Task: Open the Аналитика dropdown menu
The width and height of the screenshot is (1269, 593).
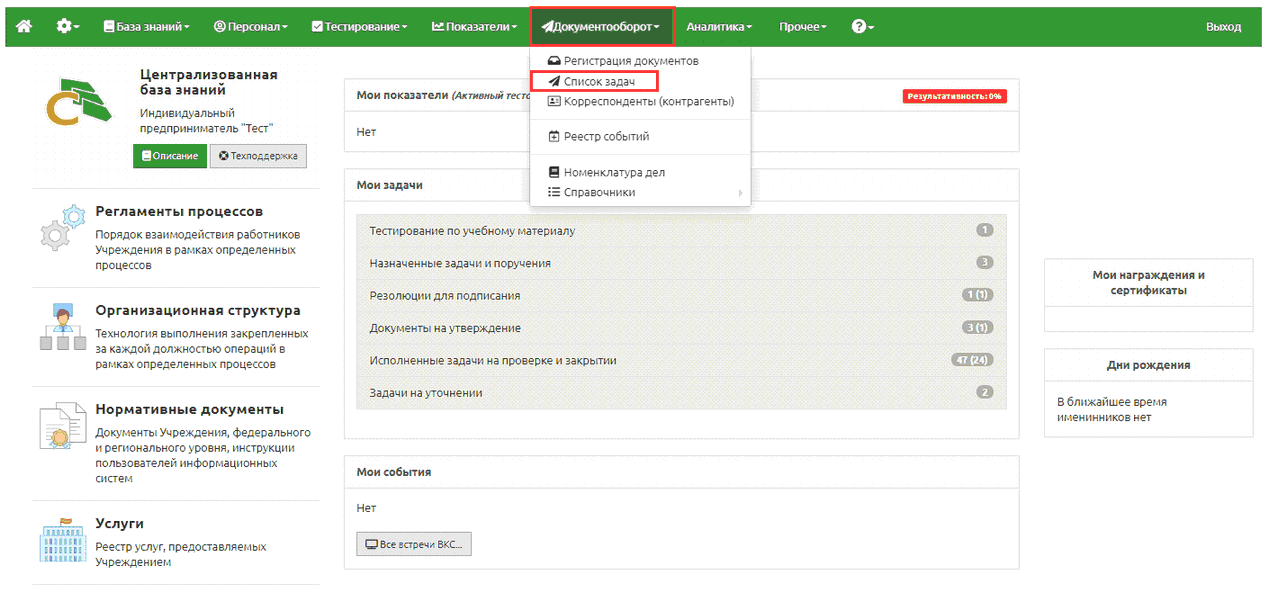Action: (719, 27)
